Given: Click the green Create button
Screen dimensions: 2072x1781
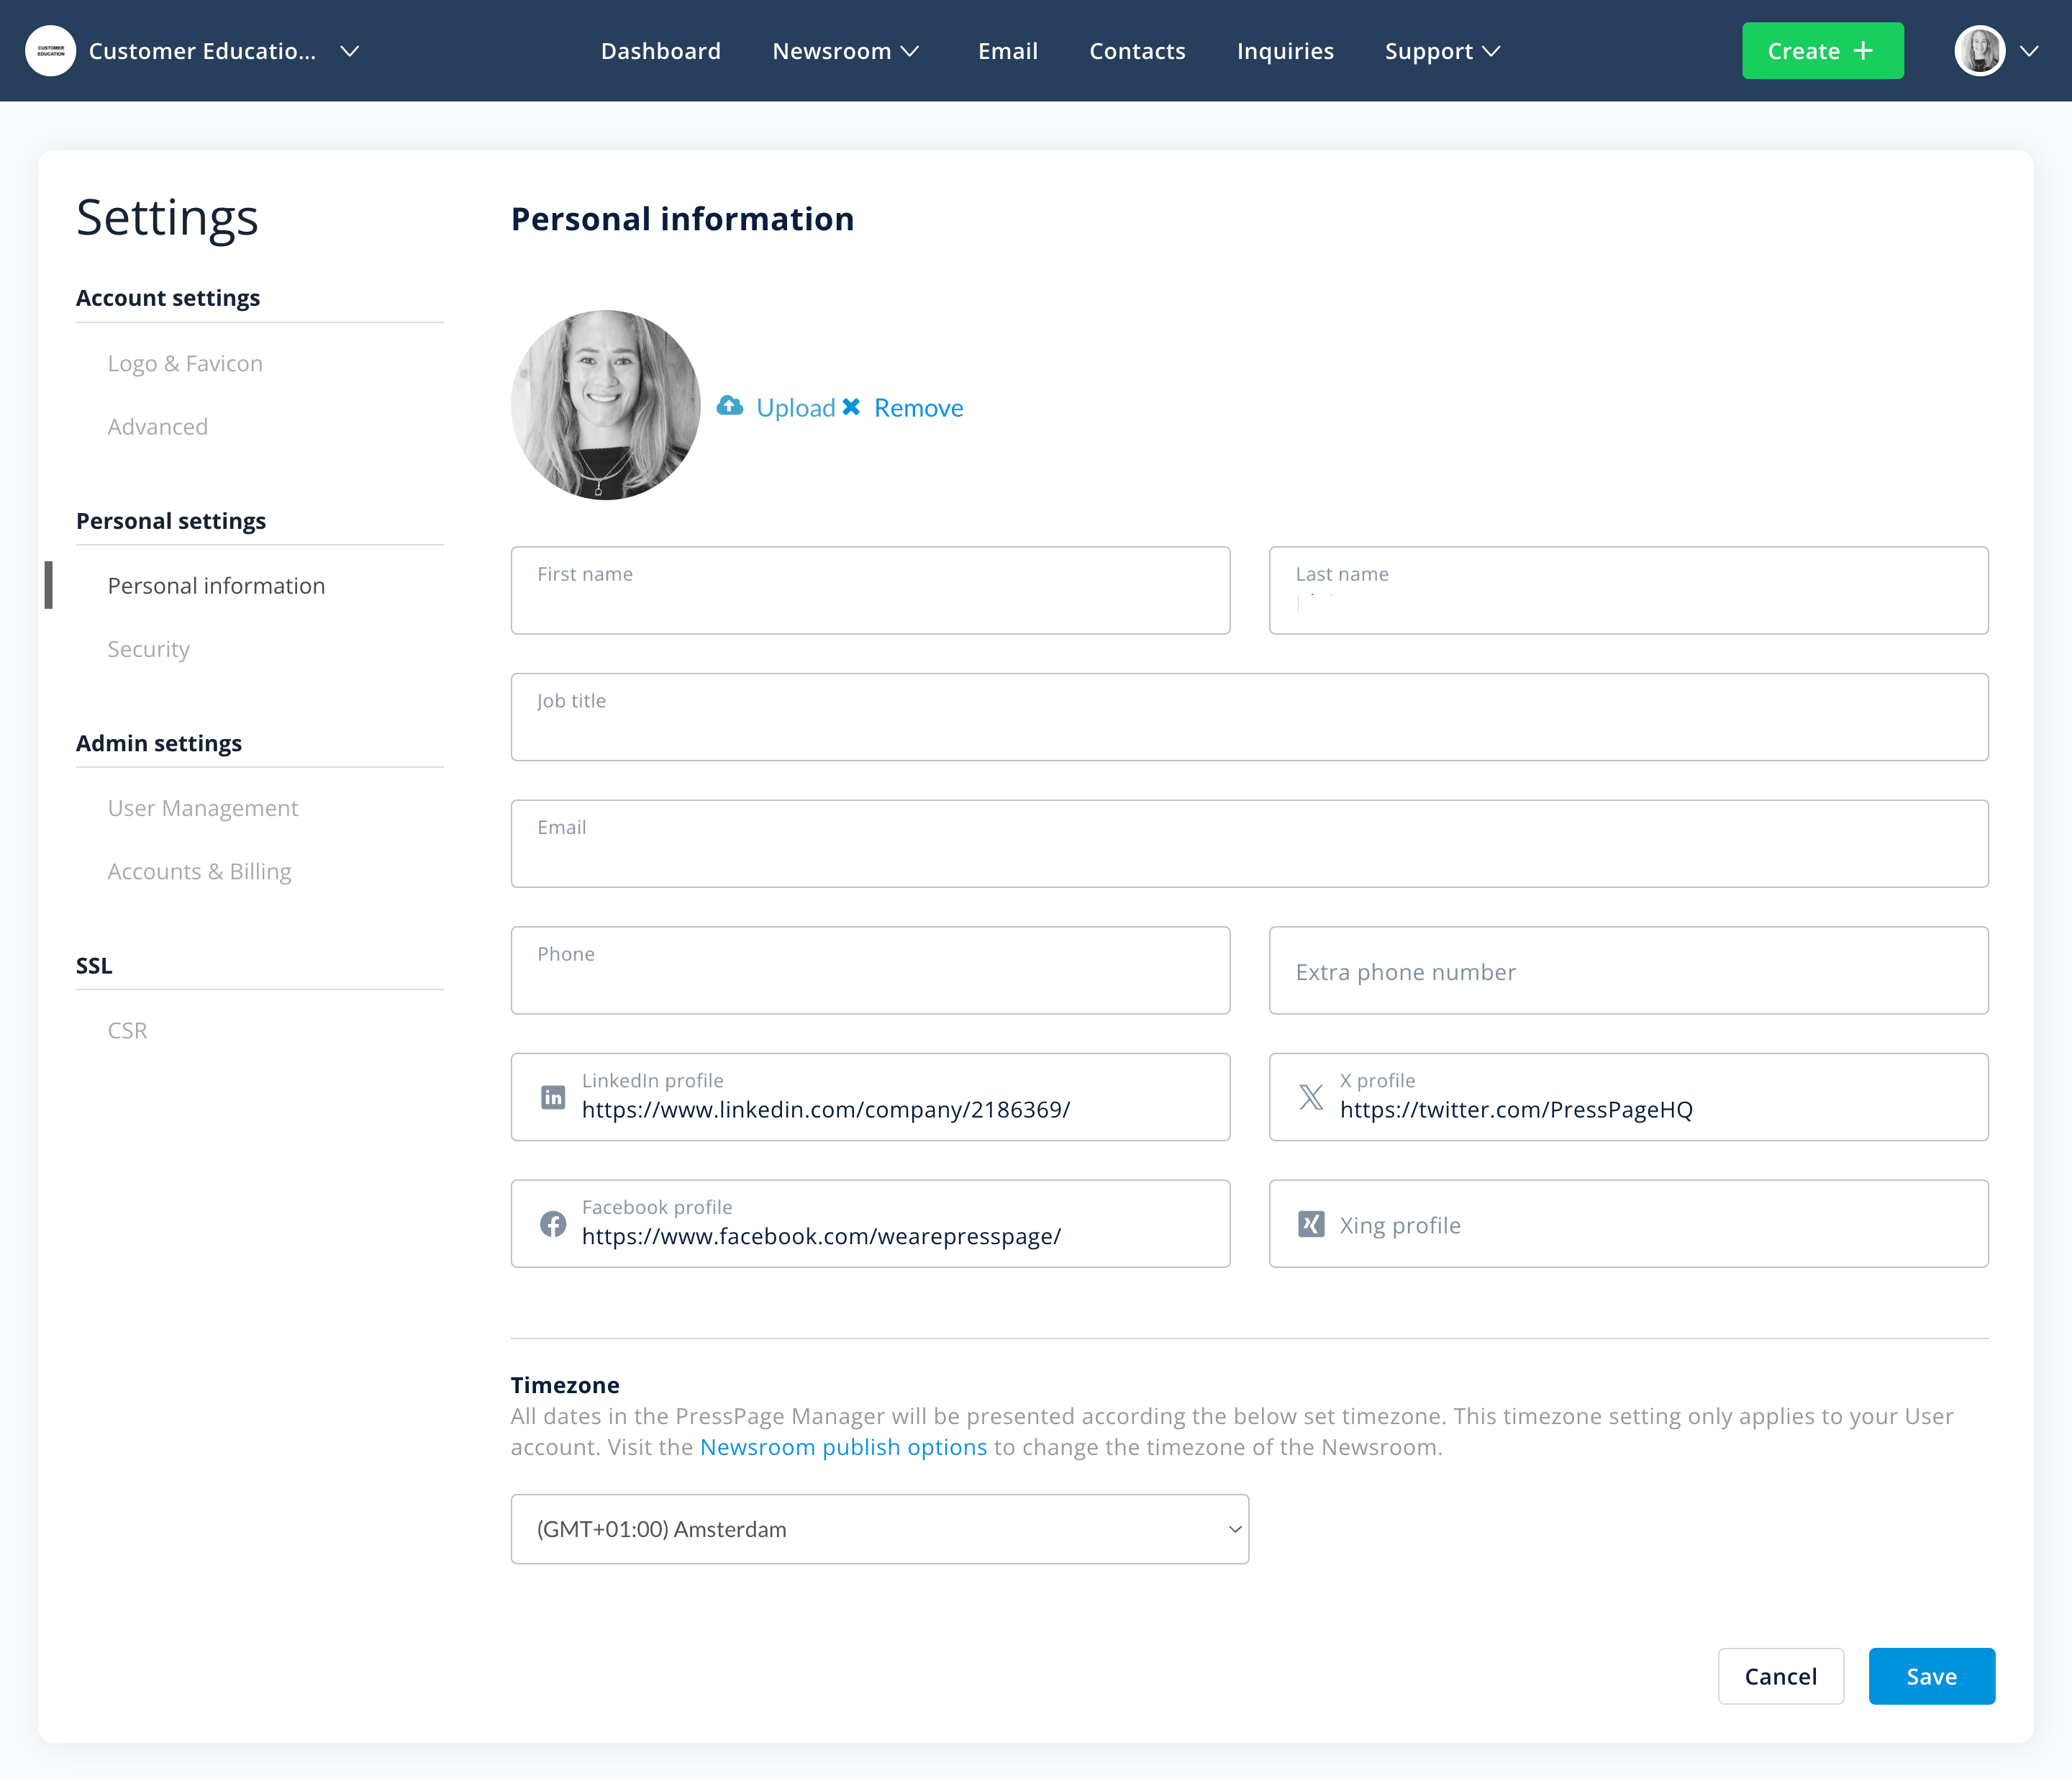Looking at the screenshot, I should (x=1822, y=51).
